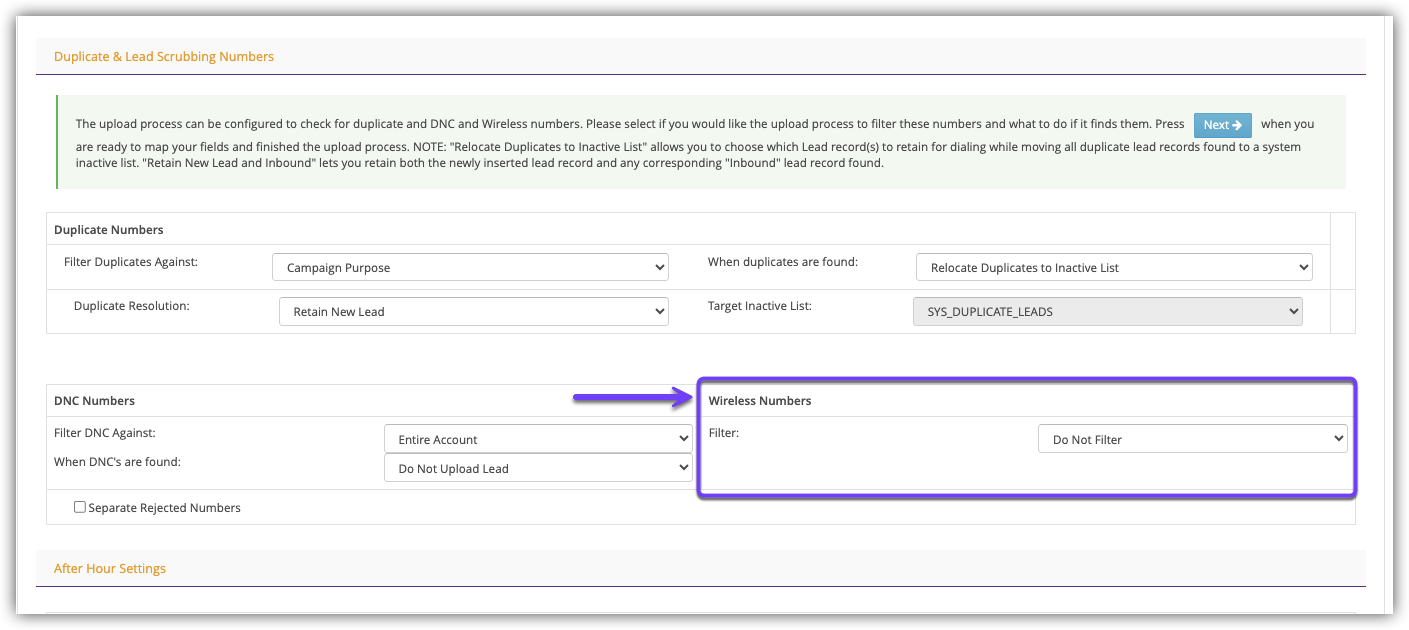Open the Filter DNC Against dropdown

tap(538, 439)
